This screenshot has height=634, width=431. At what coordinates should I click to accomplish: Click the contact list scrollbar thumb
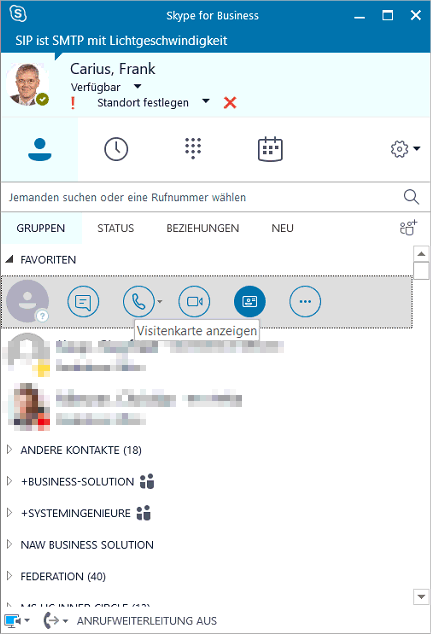click(421, 271)
